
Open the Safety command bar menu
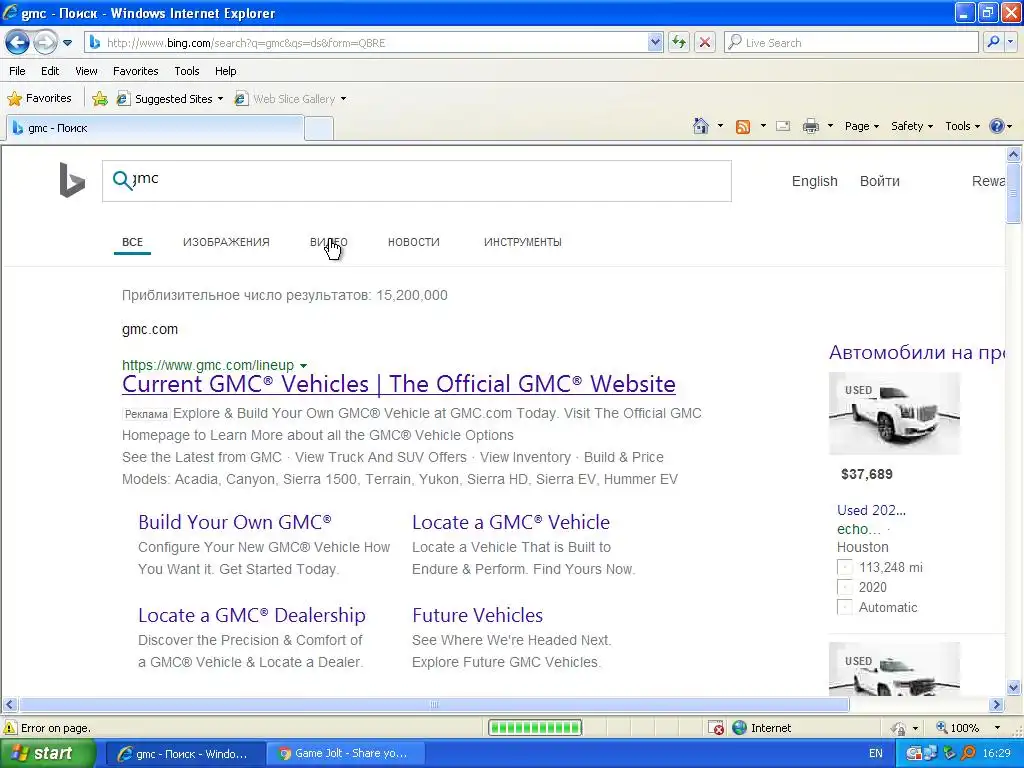pos(912,126)
